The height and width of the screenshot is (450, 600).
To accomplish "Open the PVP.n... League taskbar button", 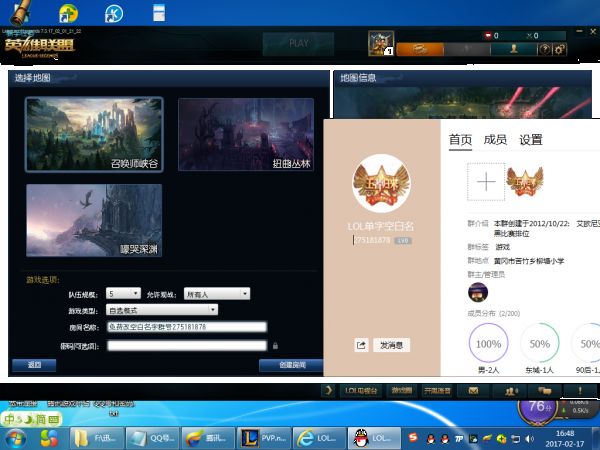I will (264, 438).
